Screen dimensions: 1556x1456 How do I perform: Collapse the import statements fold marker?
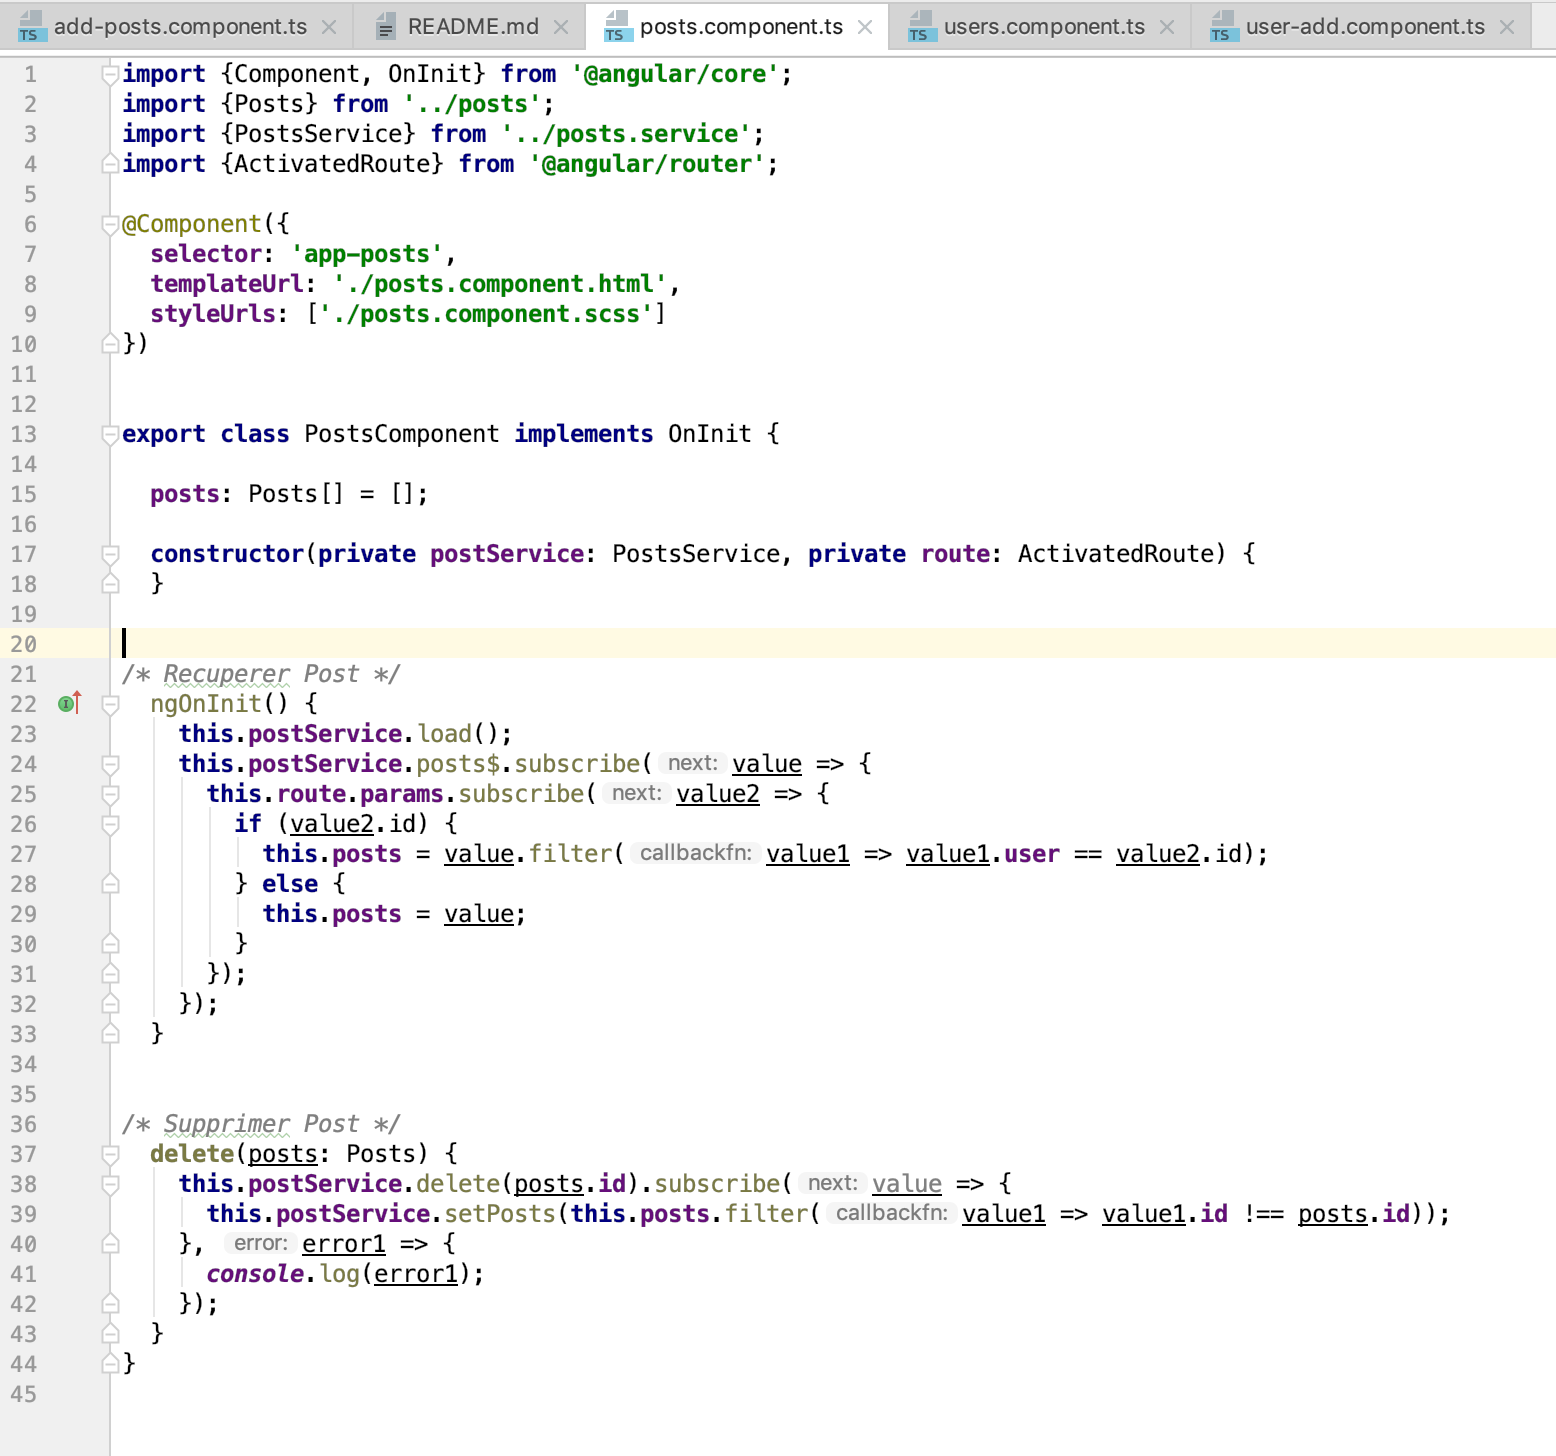pos(110,73)
